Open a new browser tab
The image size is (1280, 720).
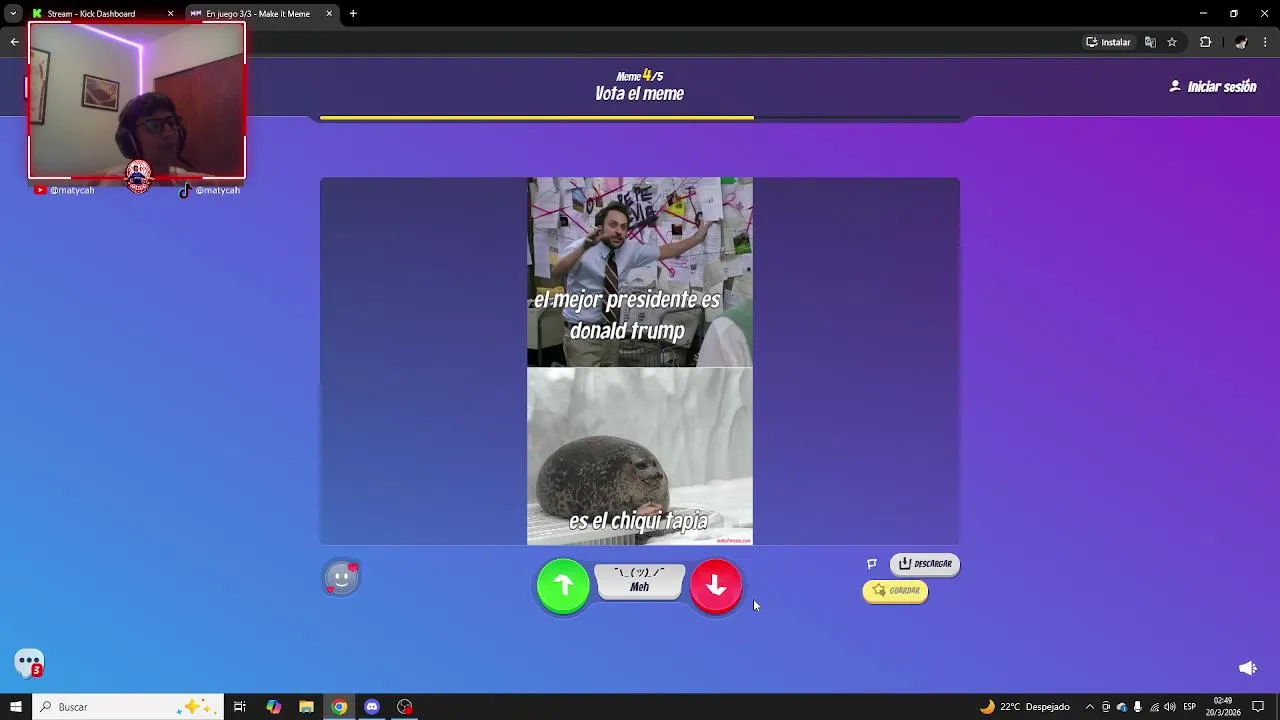coord(353,14)
